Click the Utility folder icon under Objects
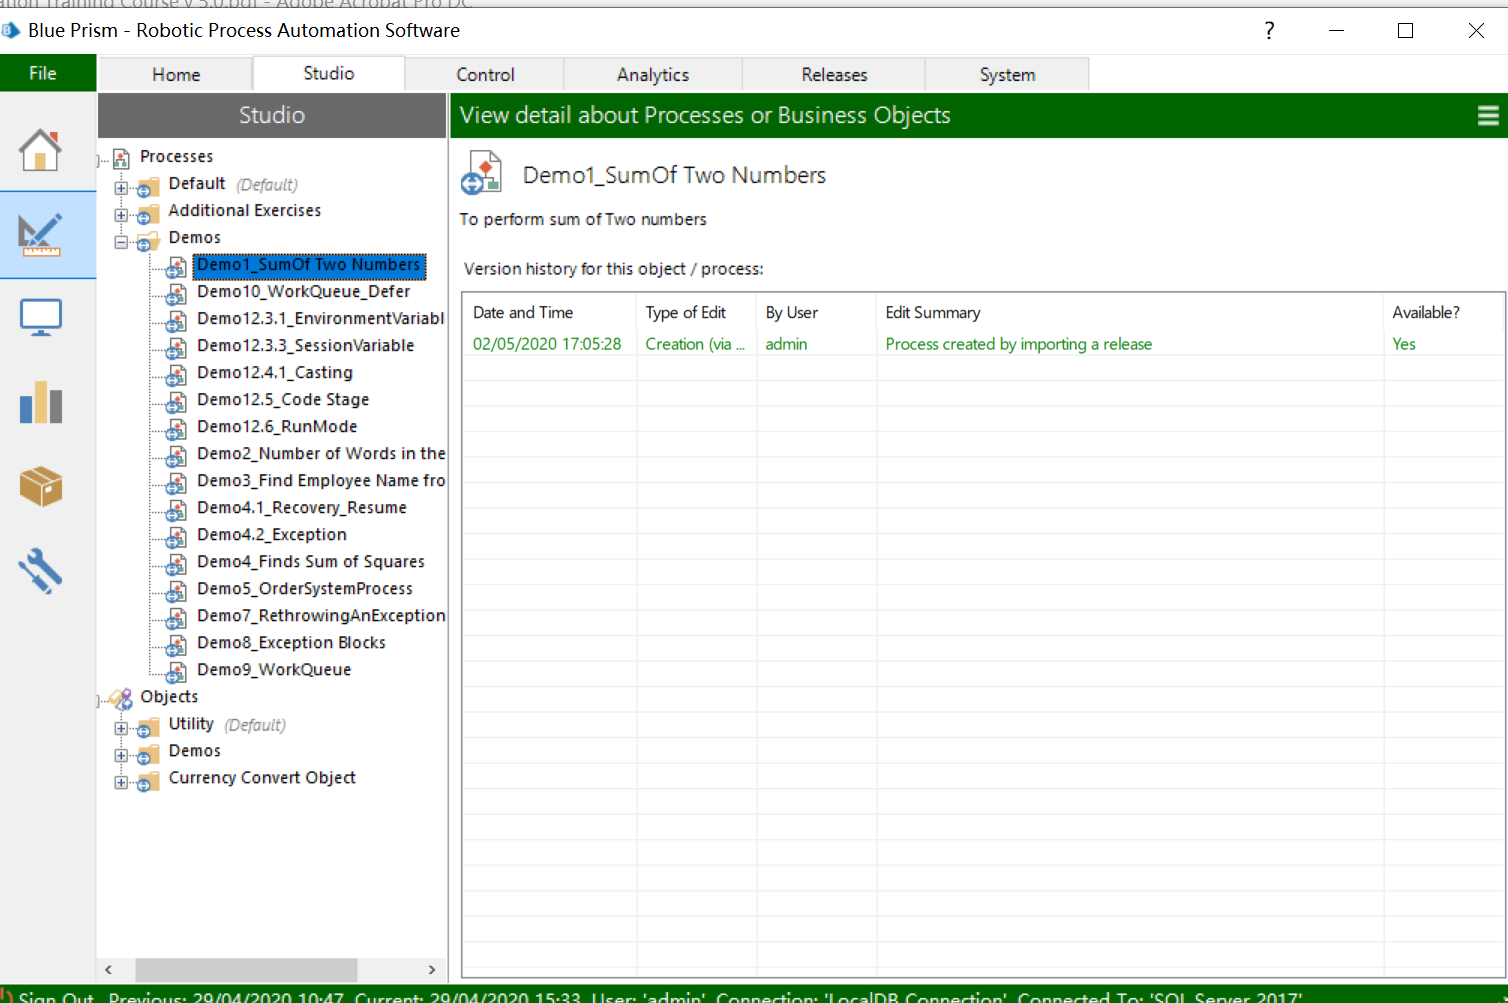Viewport: 1508px width, 1003px height. pos(148,726)
